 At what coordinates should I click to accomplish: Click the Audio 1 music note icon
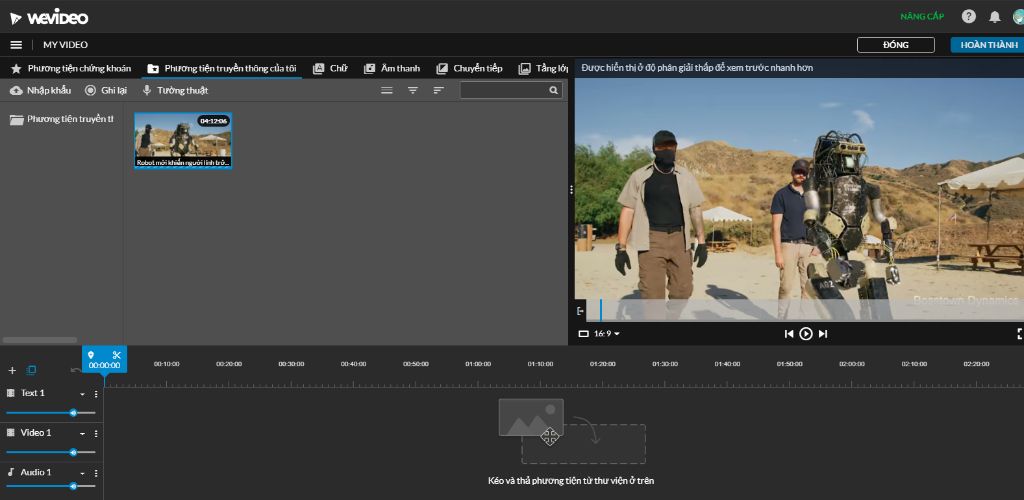[11, 472]
